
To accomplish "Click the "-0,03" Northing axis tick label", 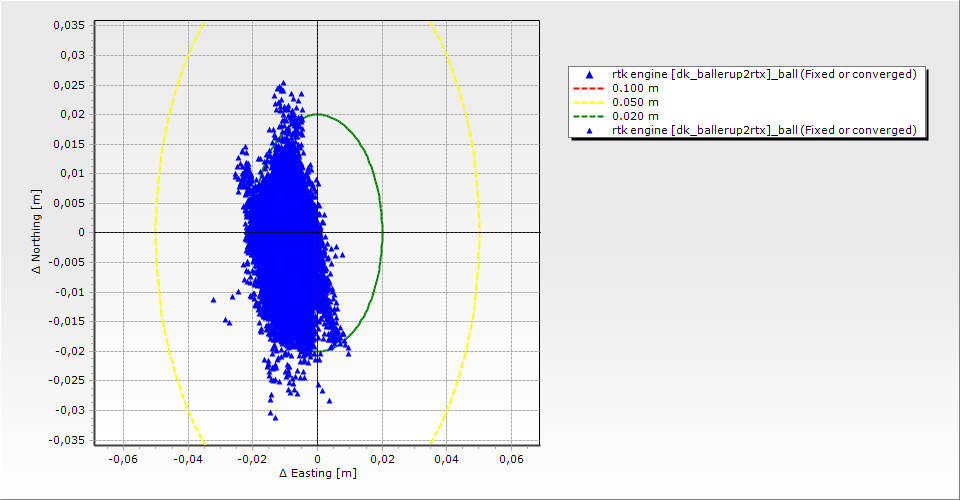I will click(70, 411).
